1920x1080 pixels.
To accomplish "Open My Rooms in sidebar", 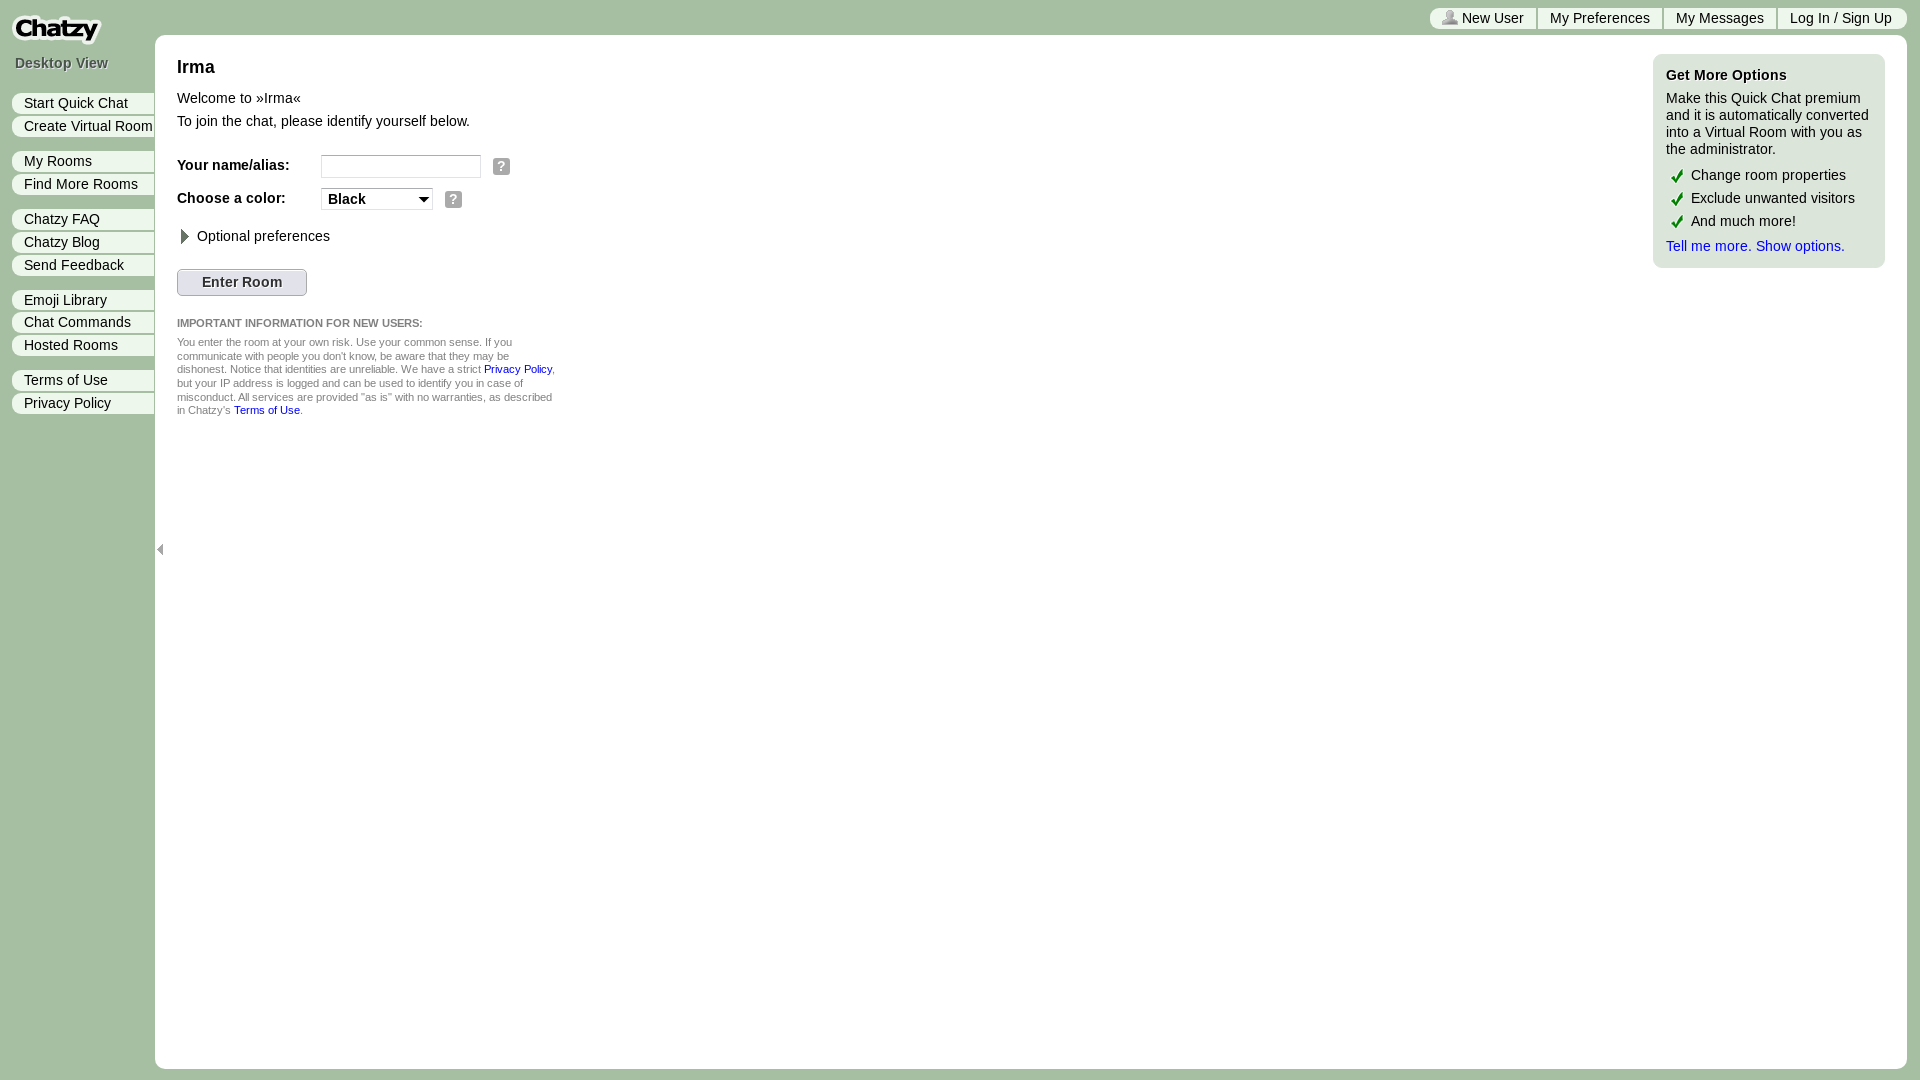I will pos(83,161).
